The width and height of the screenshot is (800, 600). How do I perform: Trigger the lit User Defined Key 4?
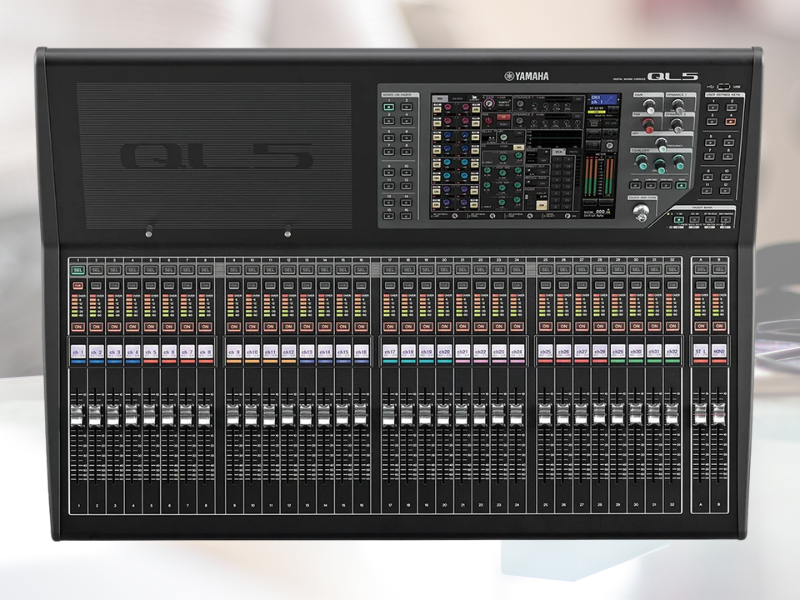pyautogui.click(x=730, y=121)
